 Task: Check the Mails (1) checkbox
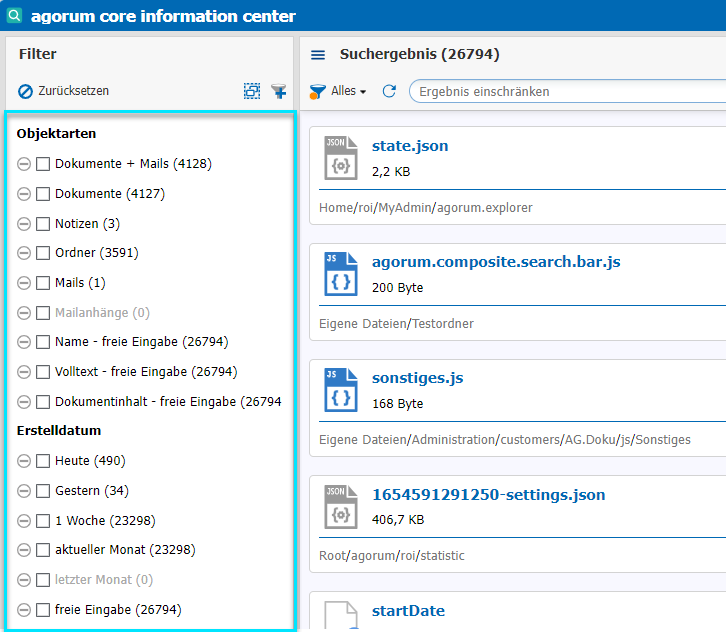[x=43, y=283]
